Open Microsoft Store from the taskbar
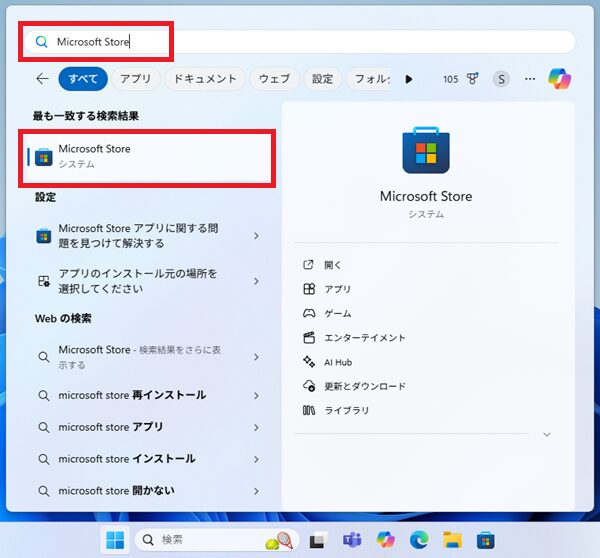The height and width of the screenshot is (558, 600). [x=486, y=540]
